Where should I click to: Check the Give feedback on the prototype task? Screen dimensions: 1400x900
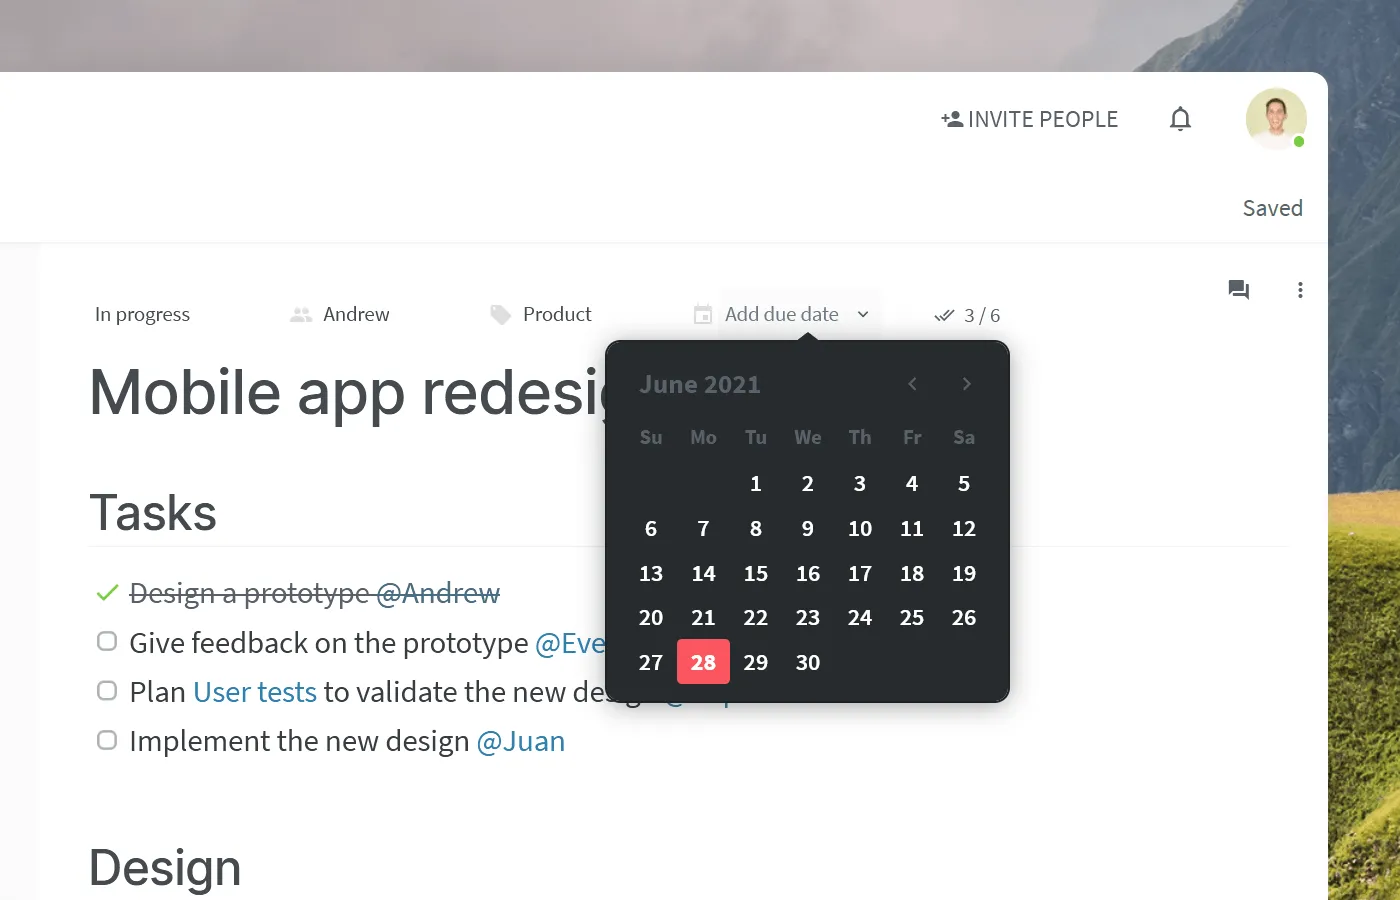click(107, 641)
